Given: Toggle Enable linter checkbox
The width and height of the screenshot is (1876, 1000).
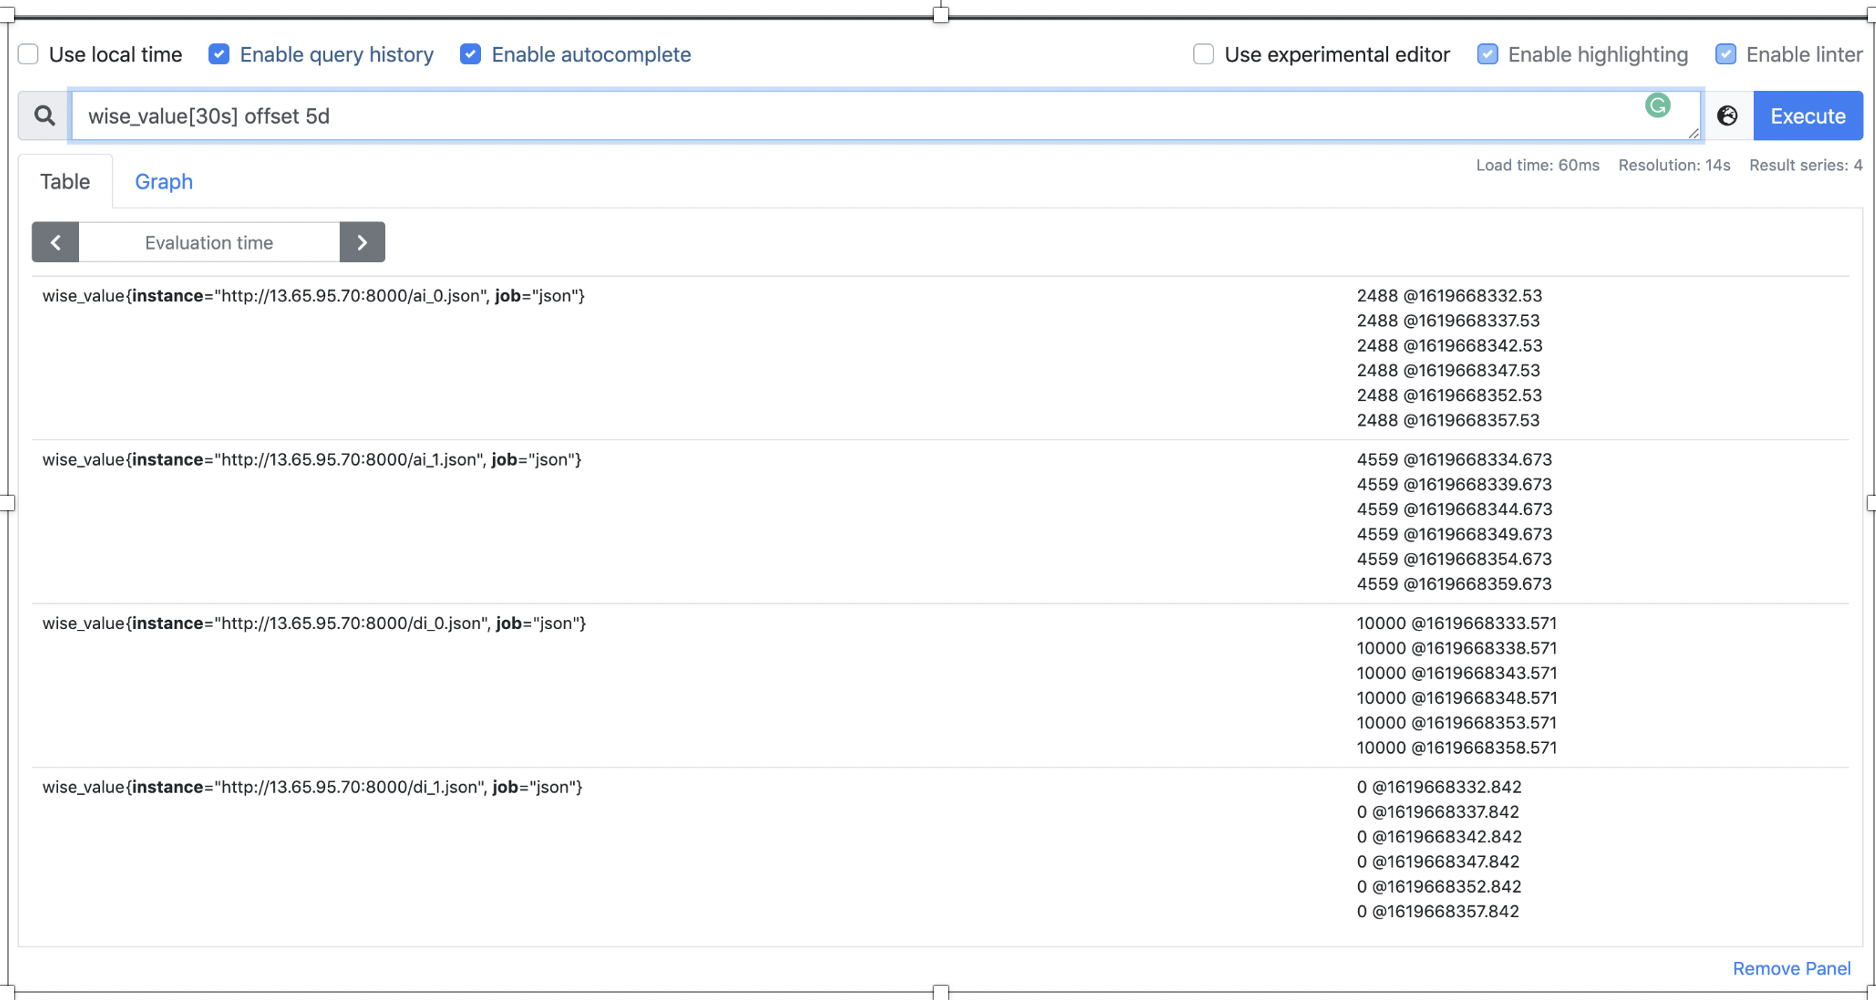Looking at the screenshot, I should (x=1725, y=54).
